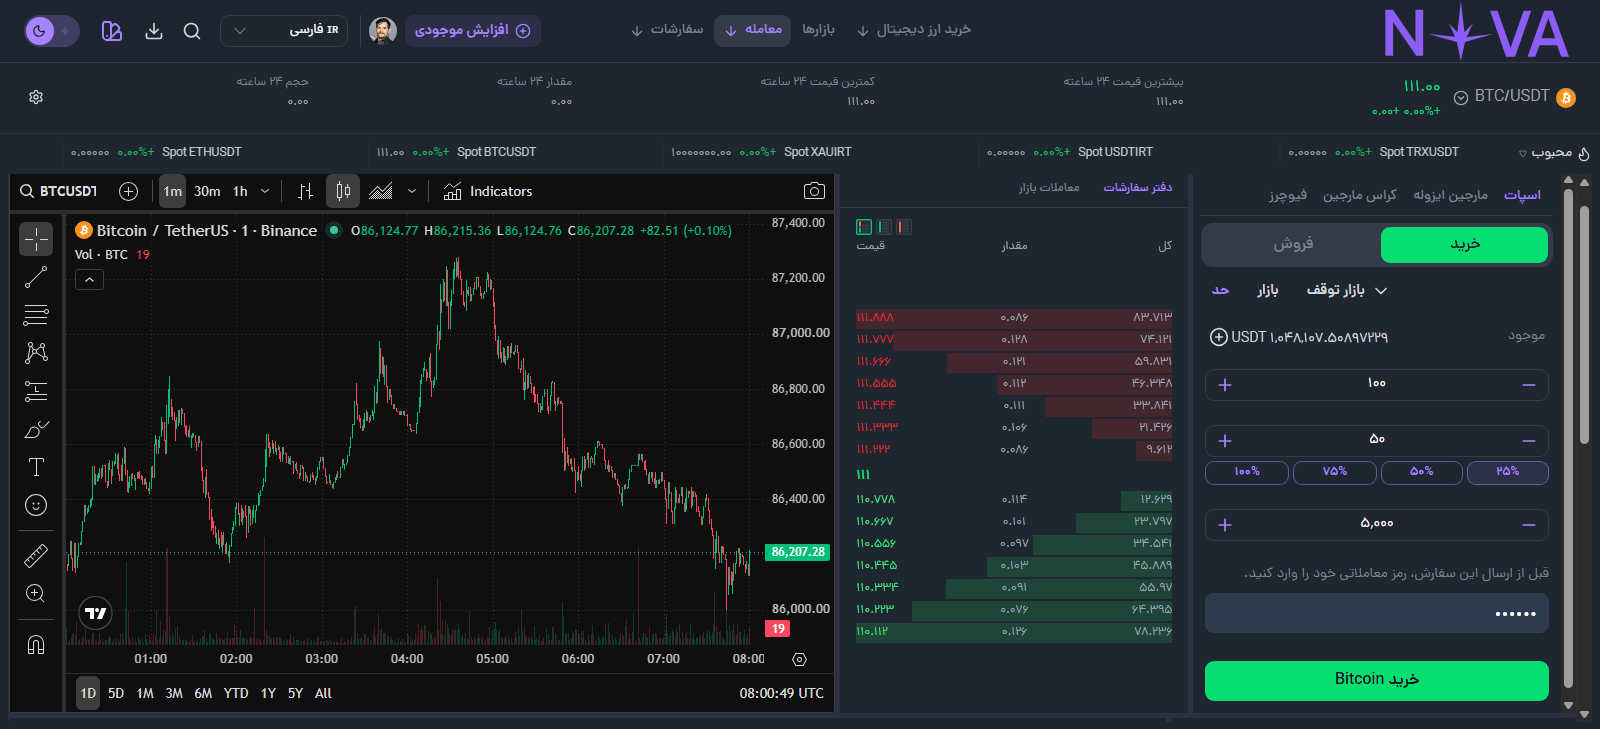
Task: Select the 75% amount option
Action: 1334,472
